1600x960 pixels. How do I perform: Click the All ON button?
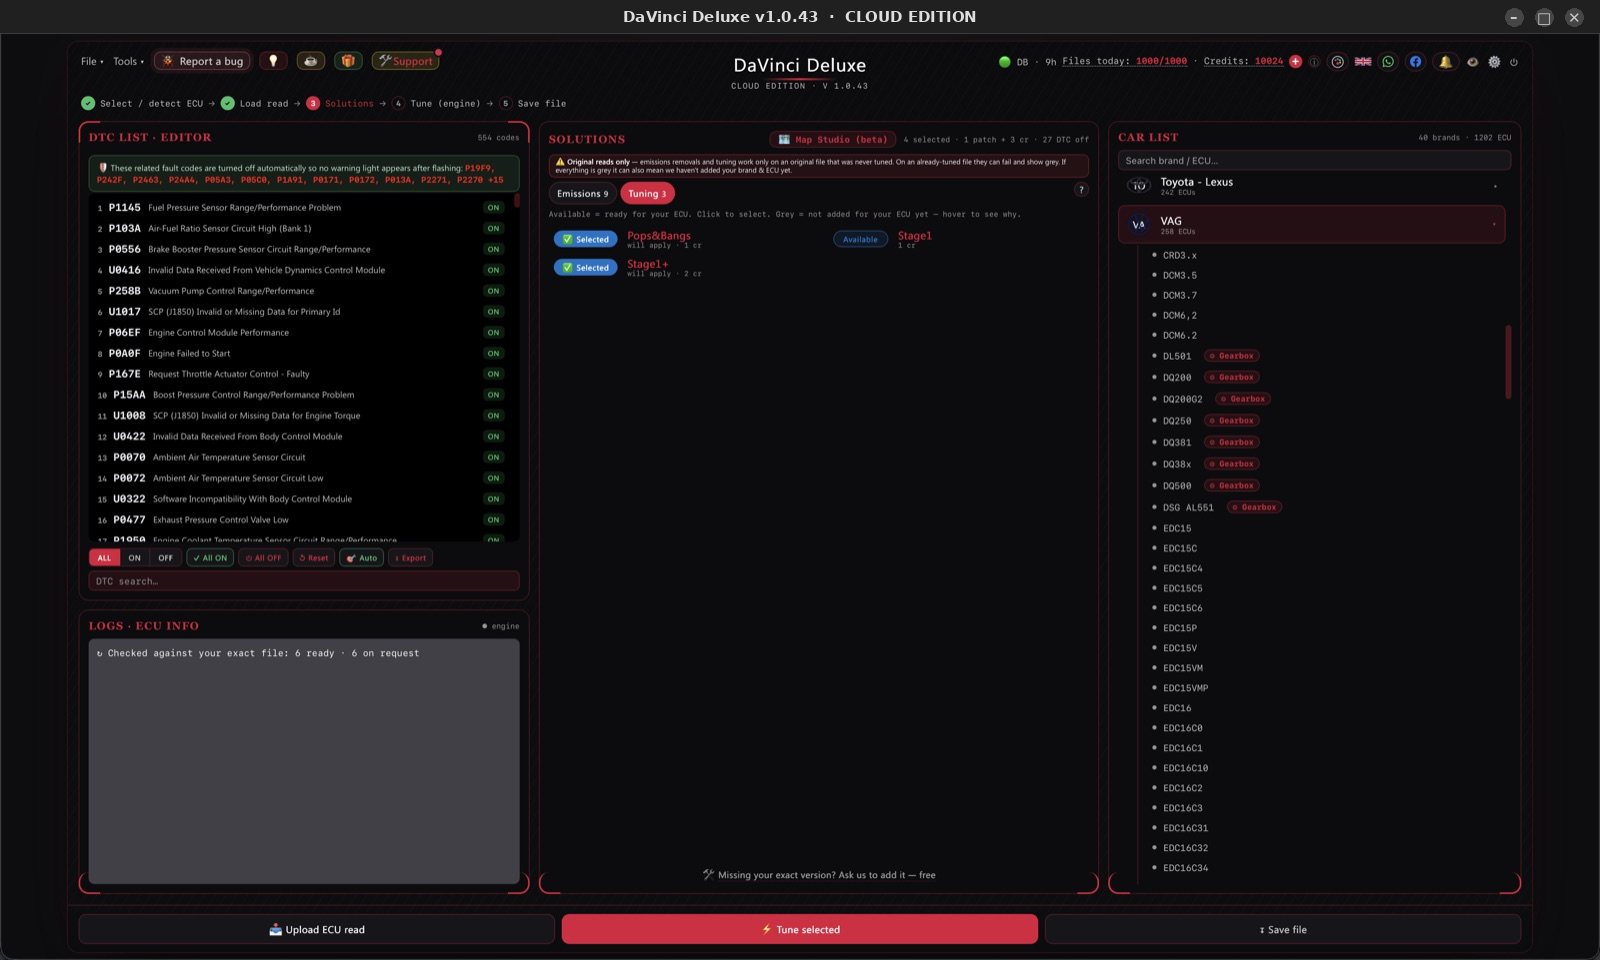[x=210, y=558]
